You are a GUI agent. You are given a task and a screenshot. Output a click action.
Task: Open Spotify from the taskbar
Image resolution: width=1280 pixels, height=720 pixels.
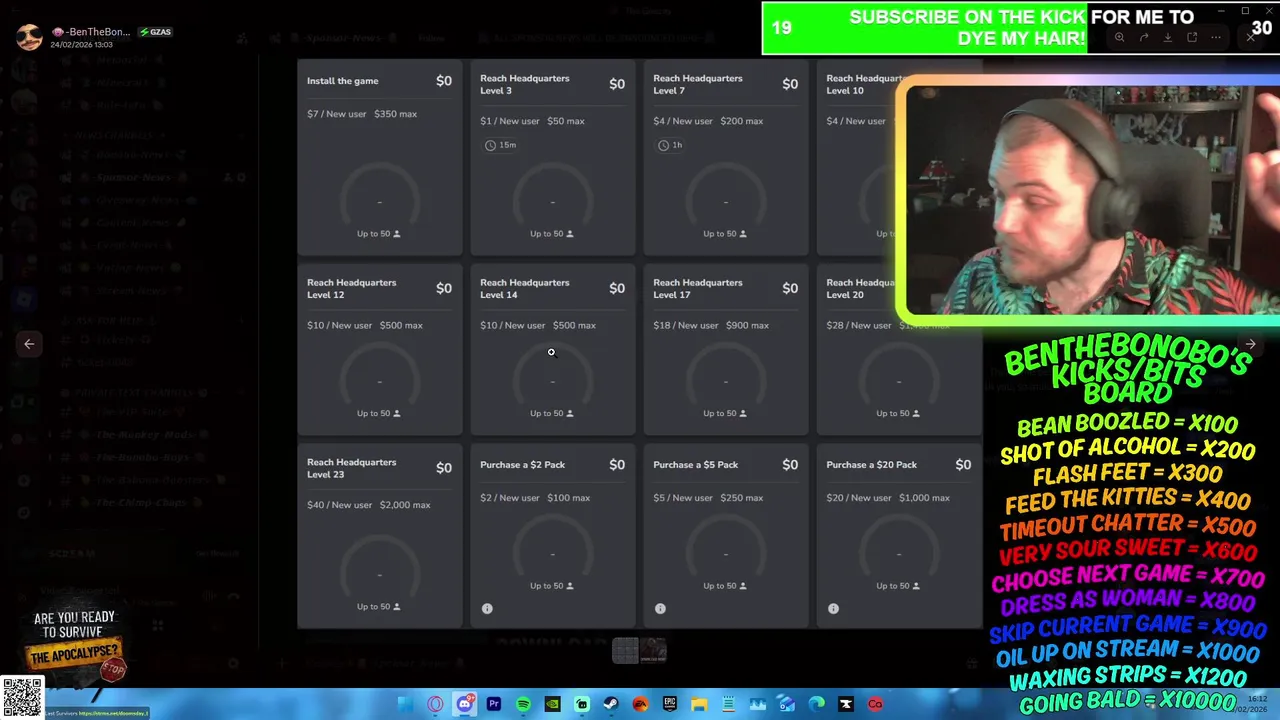click(523, 704)
